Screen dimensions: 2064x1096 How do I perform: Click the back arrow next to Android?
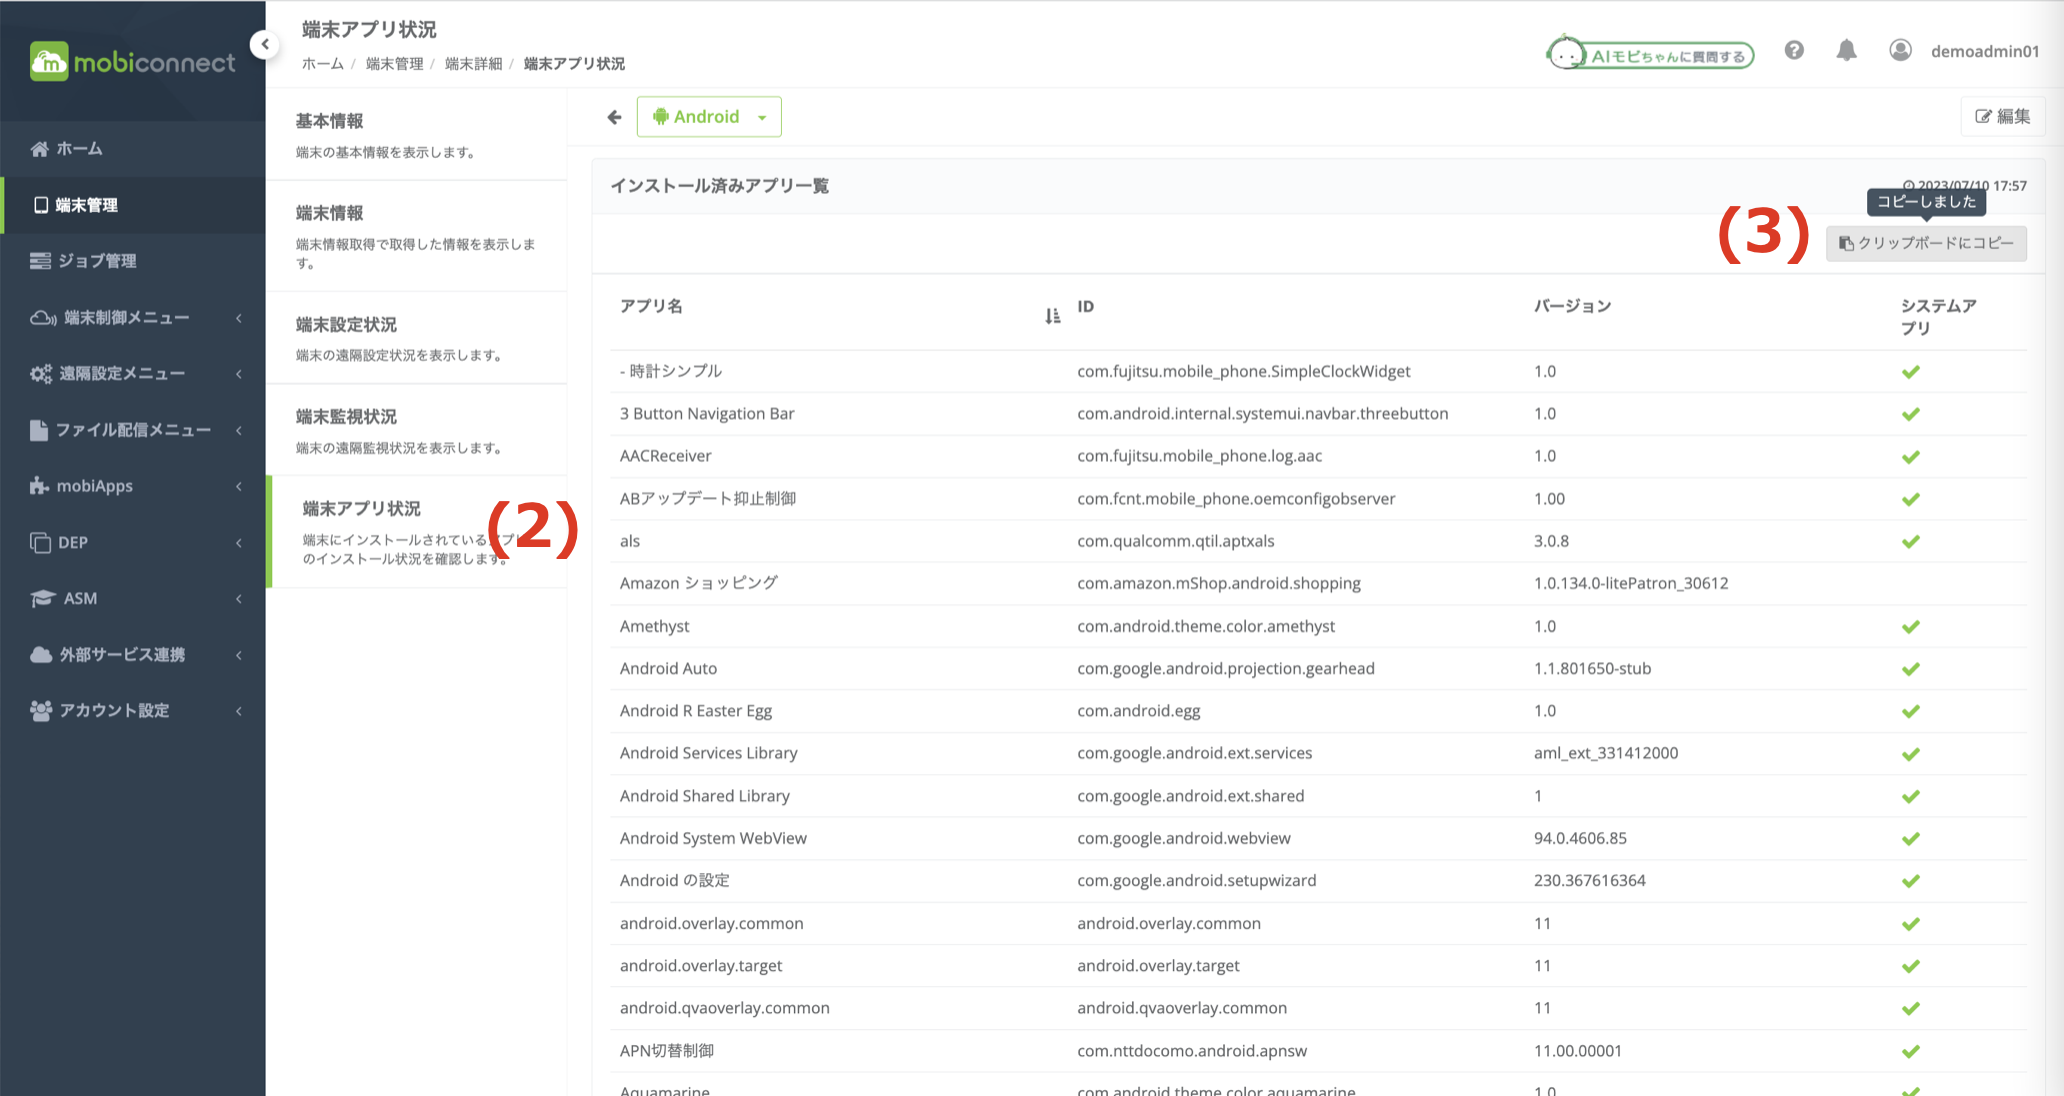pyautogui.click(x=614, y=117)
